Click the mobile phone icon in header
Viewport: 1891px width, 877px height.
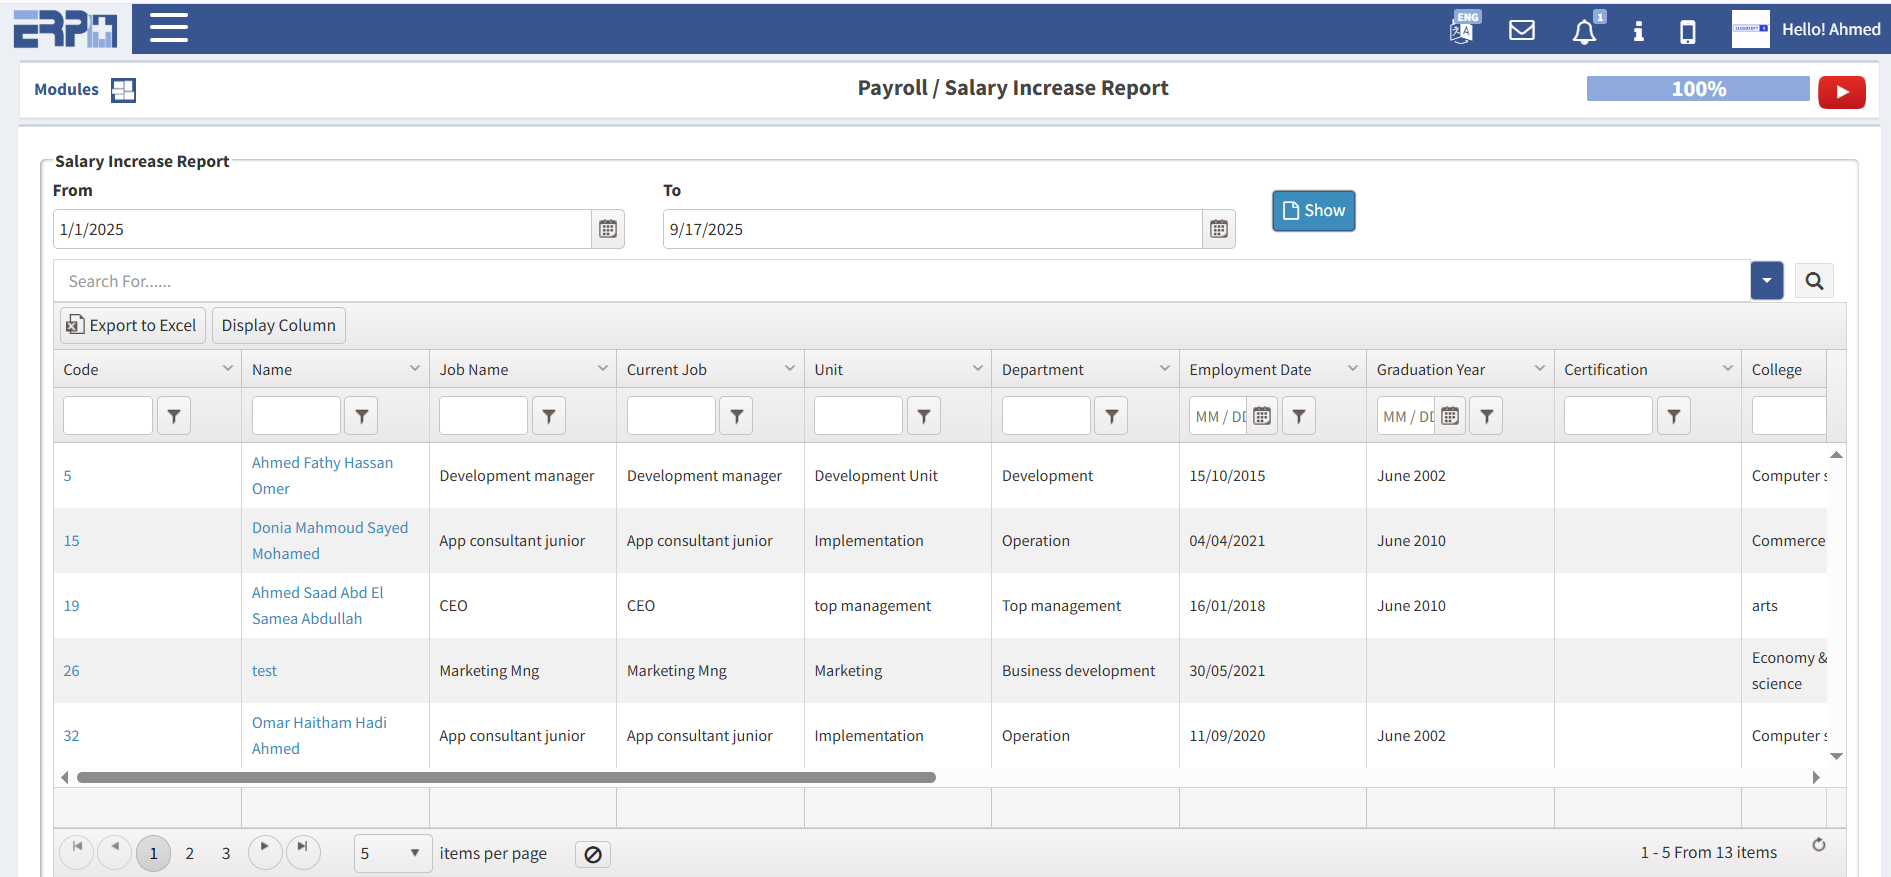1688,32
